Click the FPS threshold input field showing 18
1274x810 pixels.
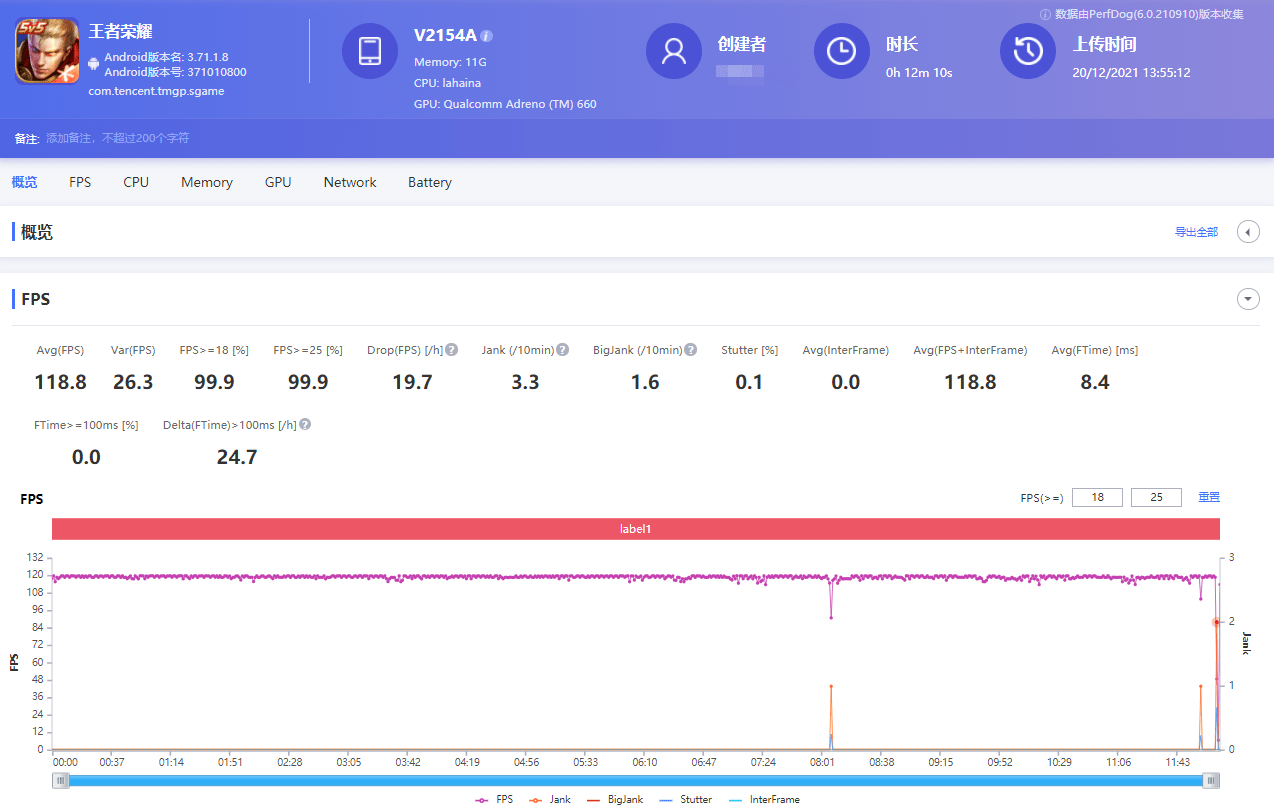click(1097, 497)
